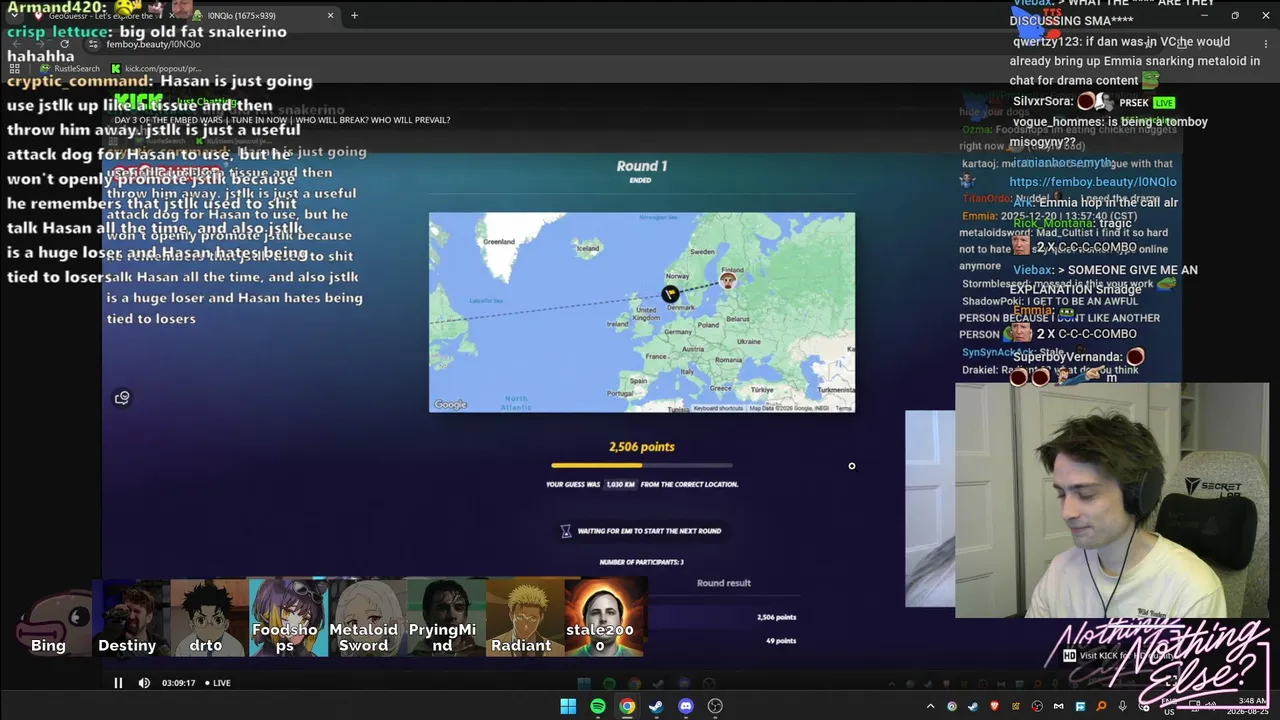Click 'NUMBER OF PARTICIPANTS: 3' text
1280x720 pixels.
point(642,562)
